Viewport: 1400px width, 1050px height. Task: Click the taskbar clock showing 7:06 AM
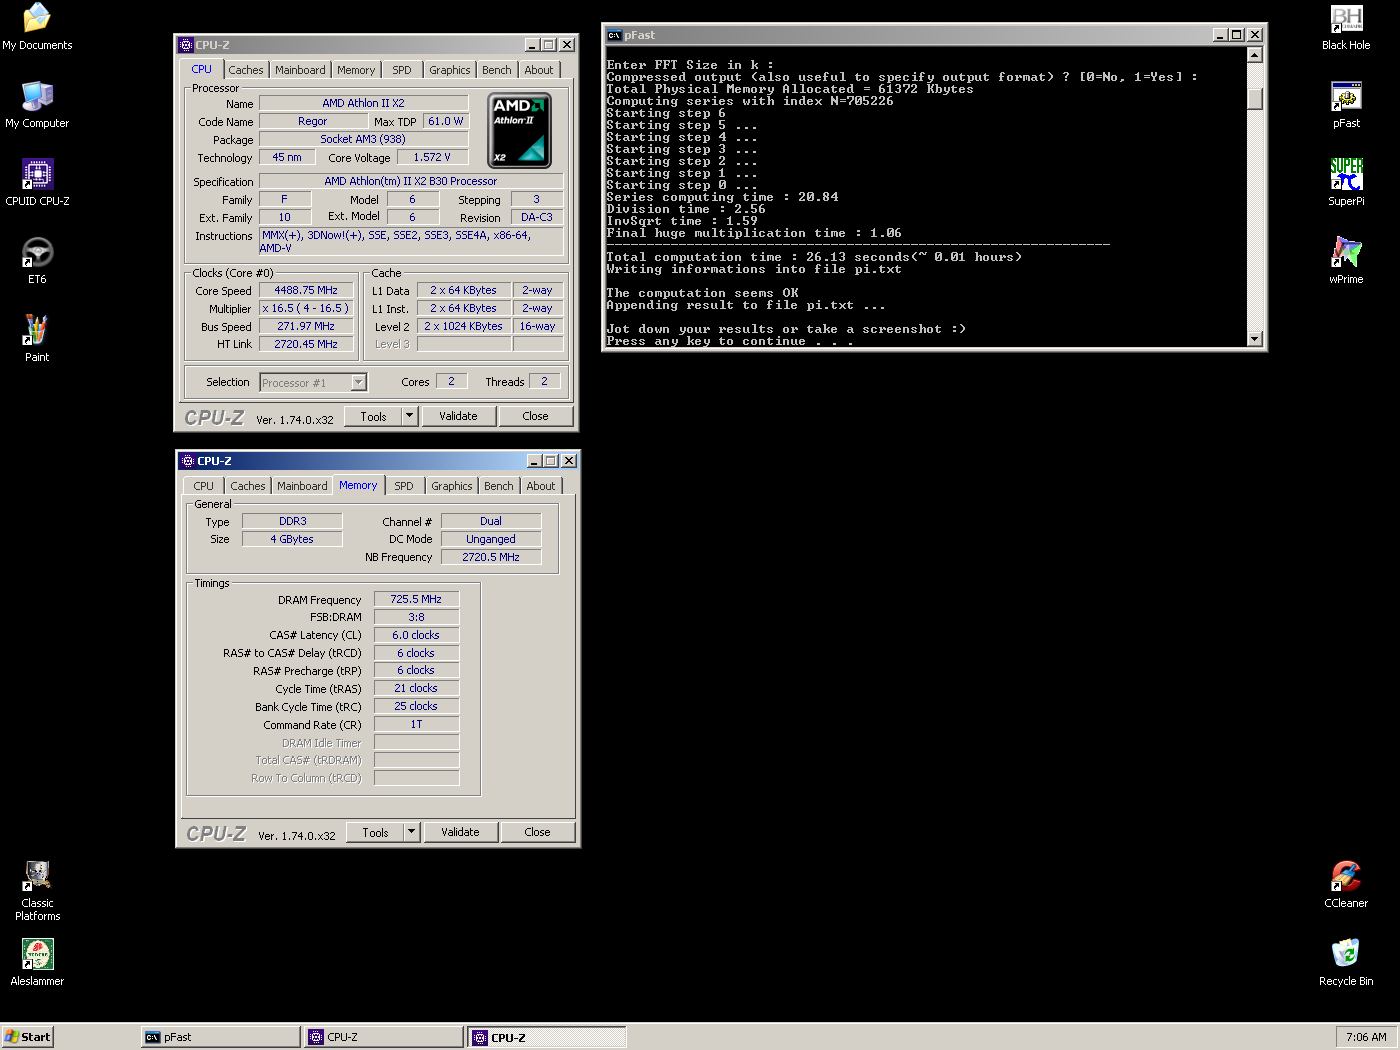tap(1366, 1037)
